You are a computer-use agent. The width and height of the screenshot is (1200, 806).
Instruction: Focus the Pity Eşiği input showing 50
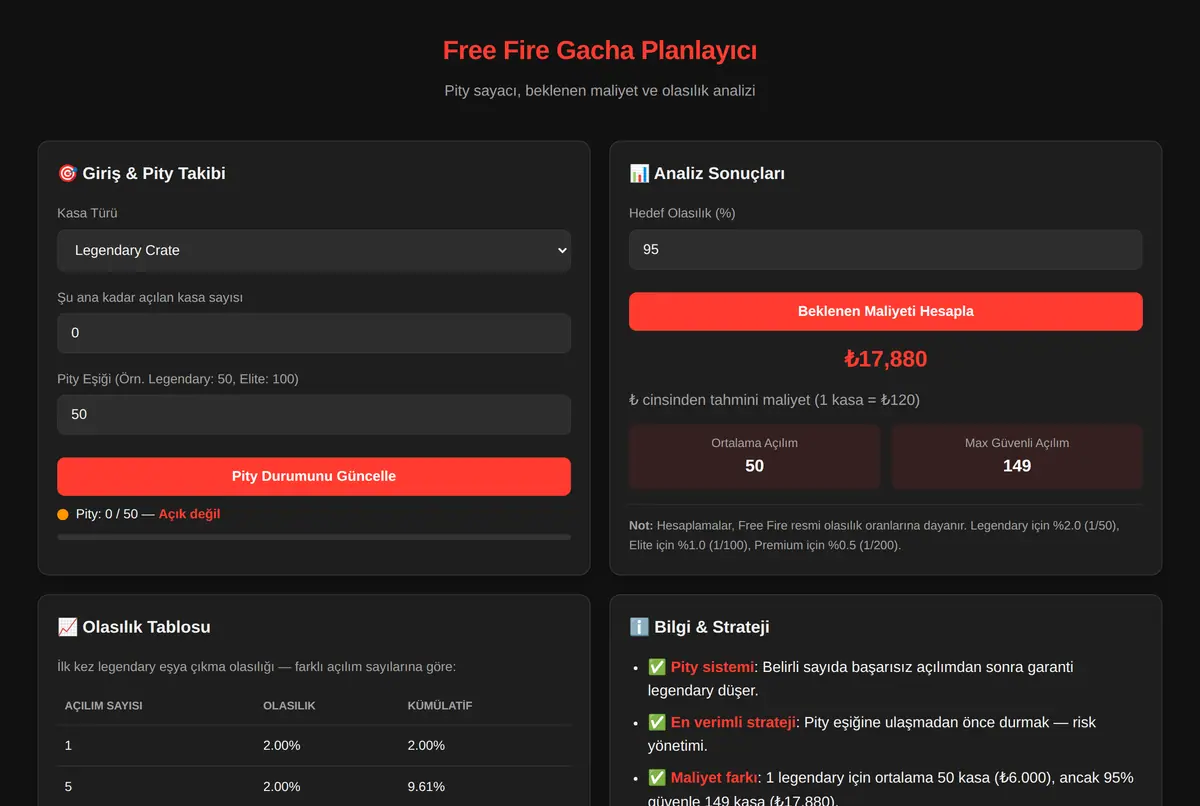click(x=314, y=414)
